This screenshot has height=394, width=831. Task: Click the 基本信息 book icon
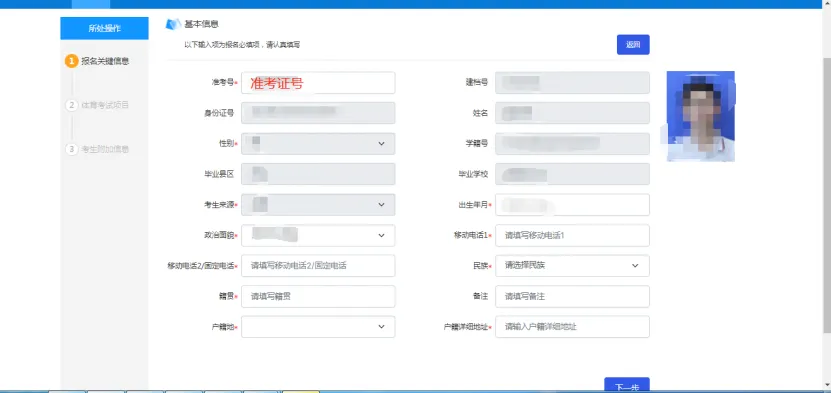coord(173,24)
